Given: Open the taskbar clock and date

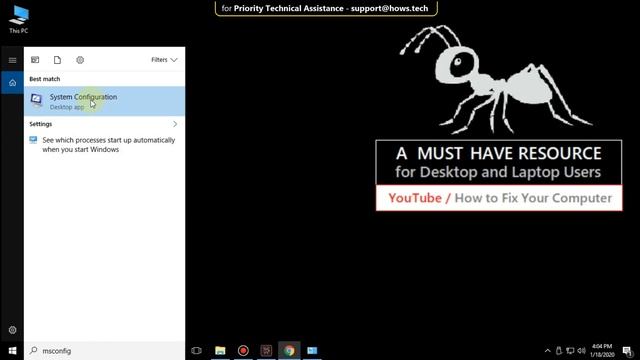Looking at the screenshot, I should tap(602, 351).
